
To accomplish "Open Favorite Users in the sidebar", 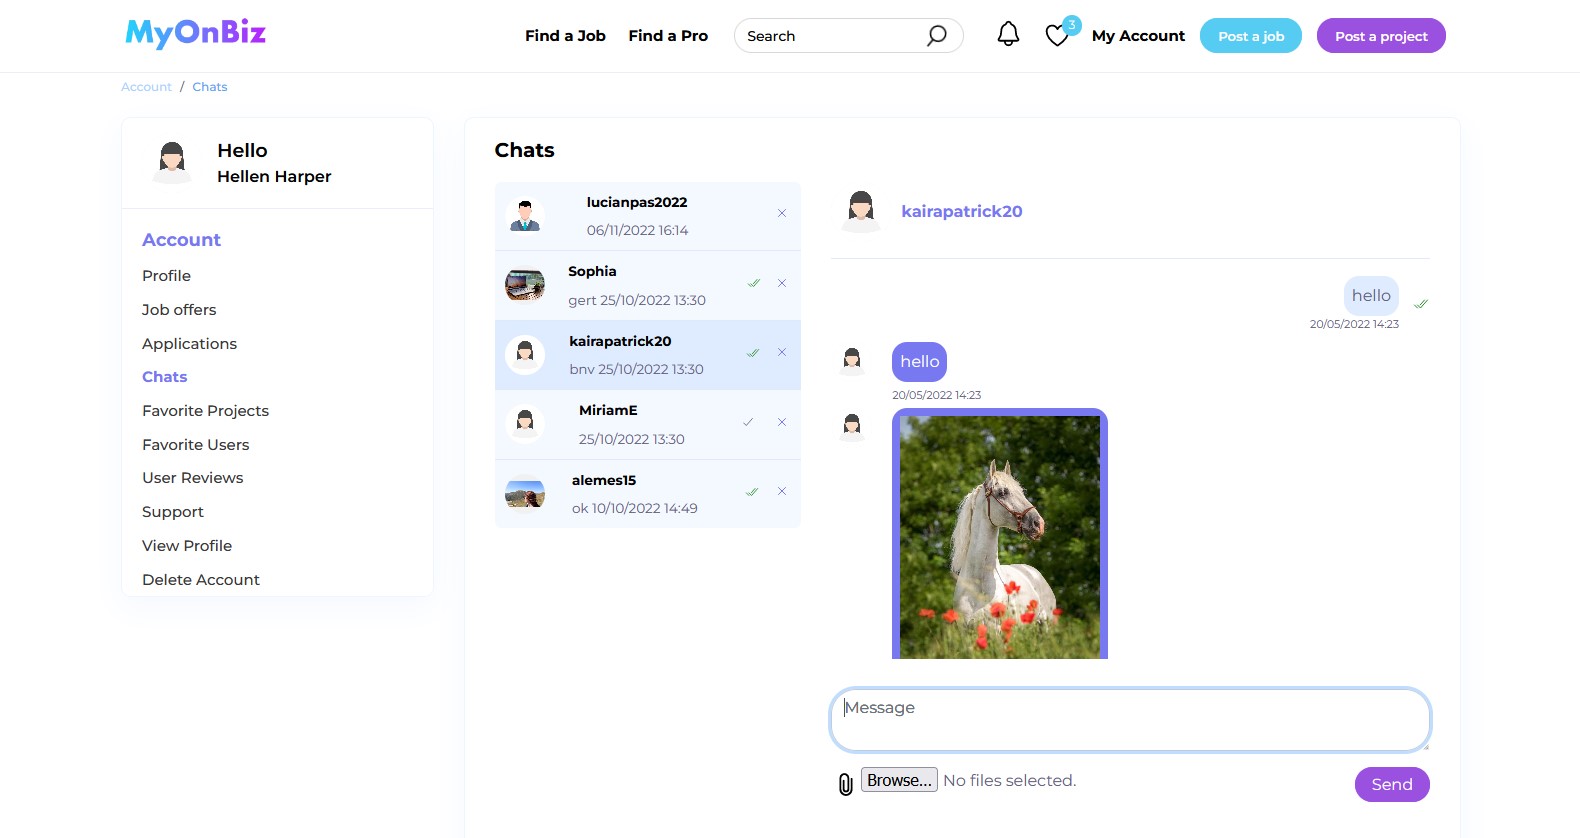I will [x=195, y=445].
